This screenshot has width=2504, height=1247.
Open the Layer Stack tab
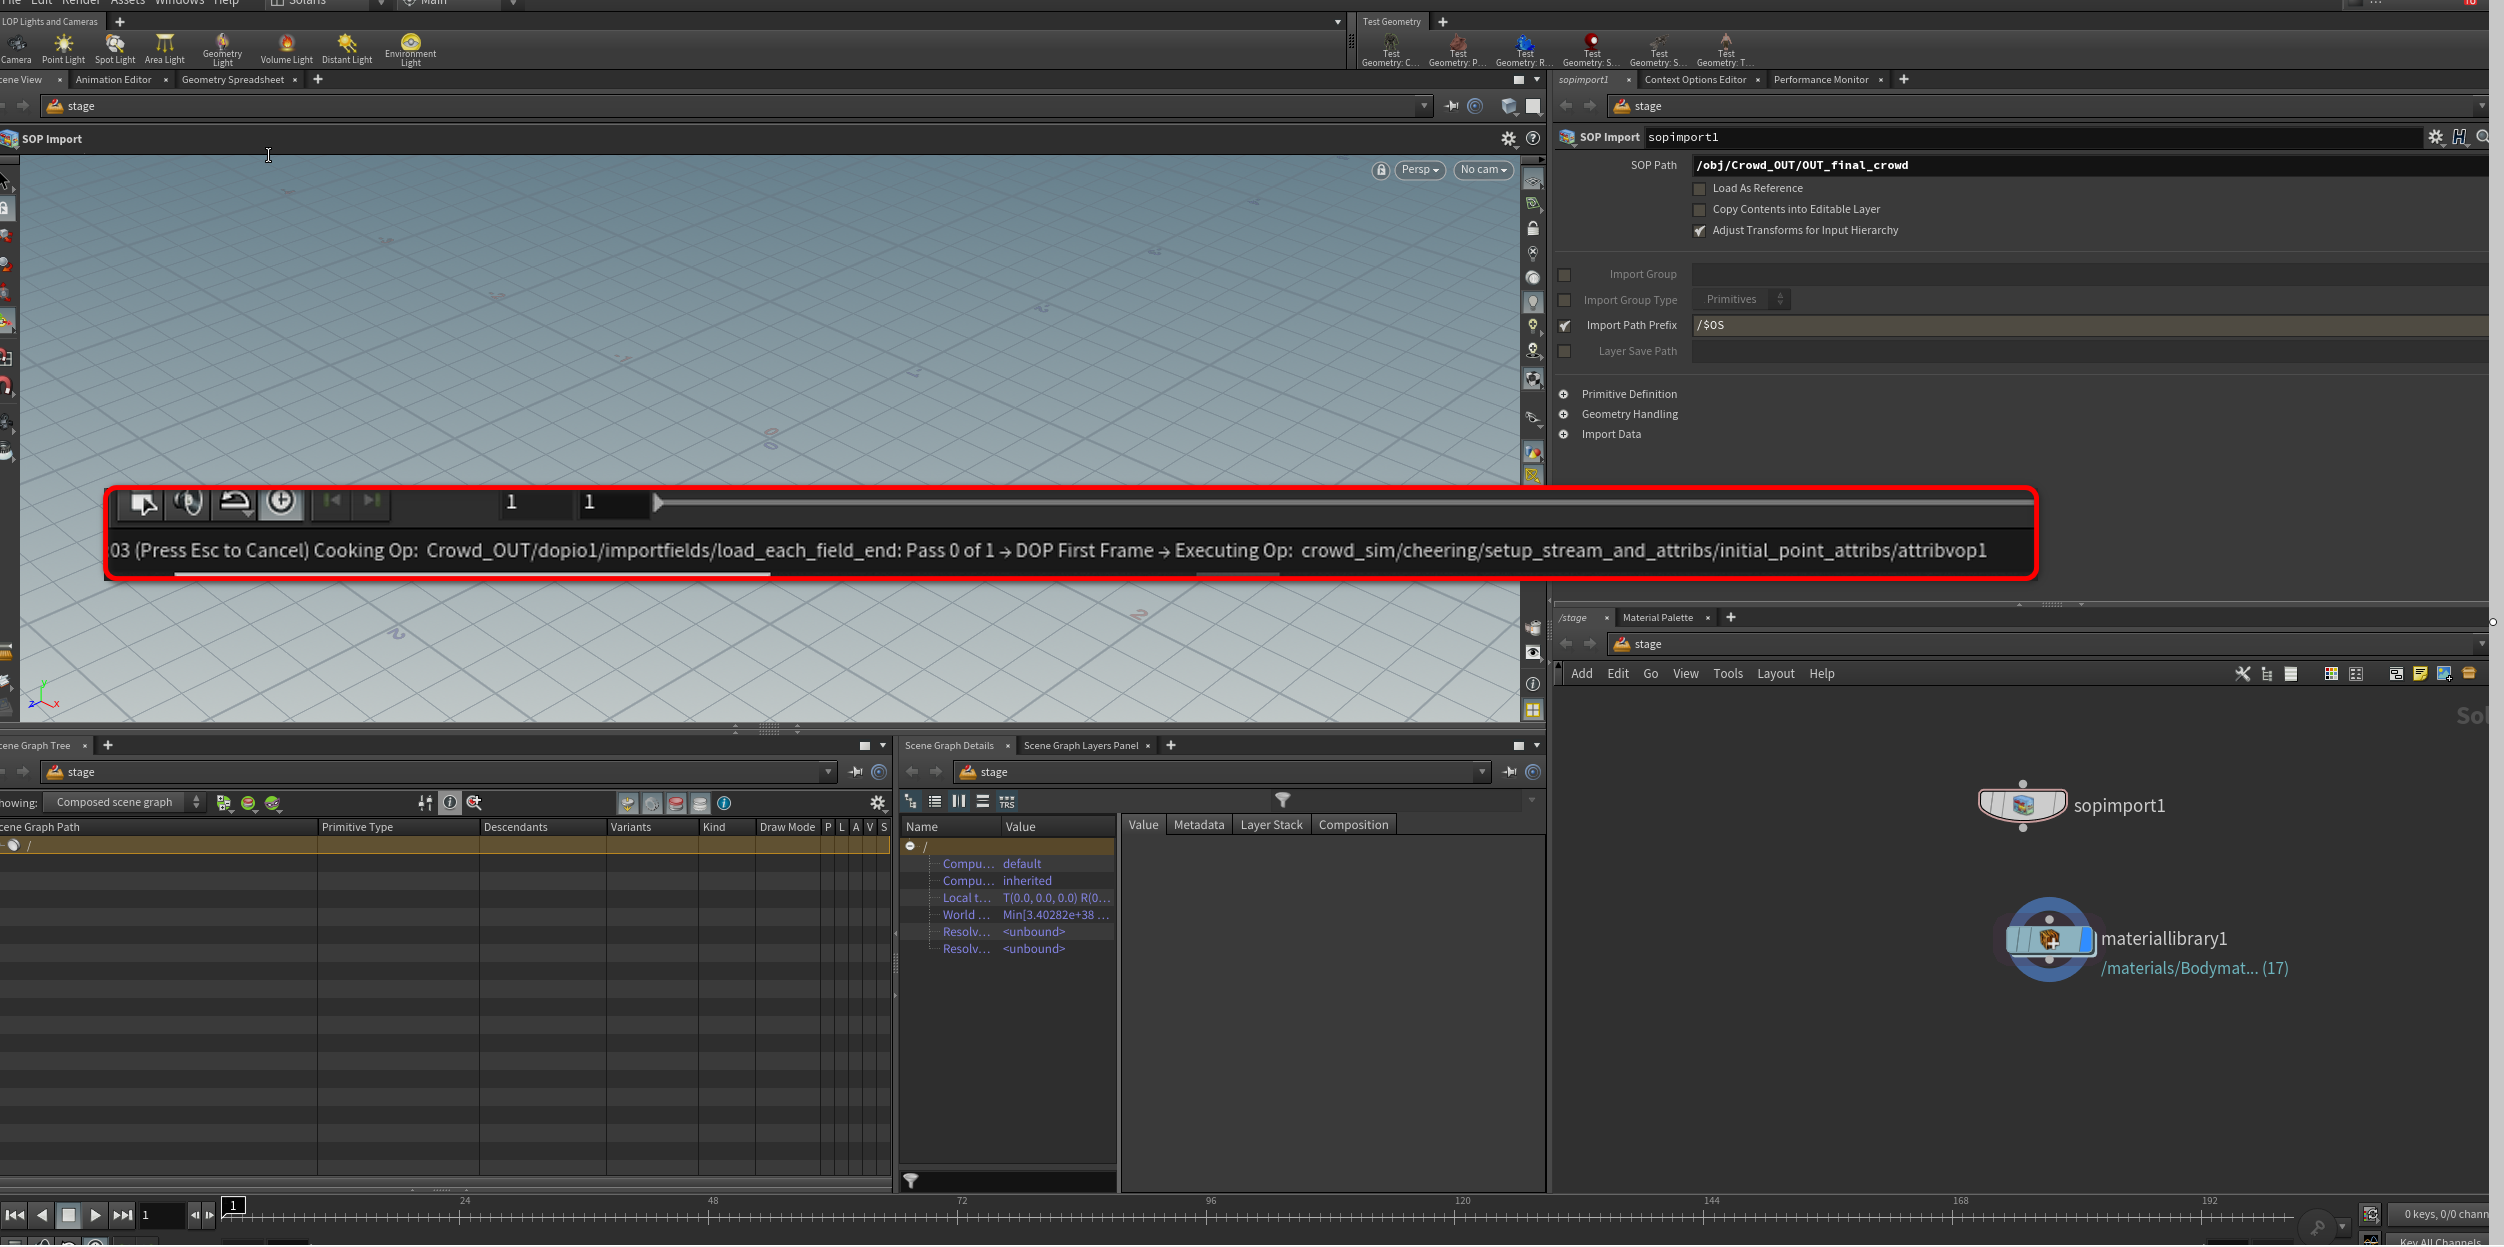coord(1271,826)
